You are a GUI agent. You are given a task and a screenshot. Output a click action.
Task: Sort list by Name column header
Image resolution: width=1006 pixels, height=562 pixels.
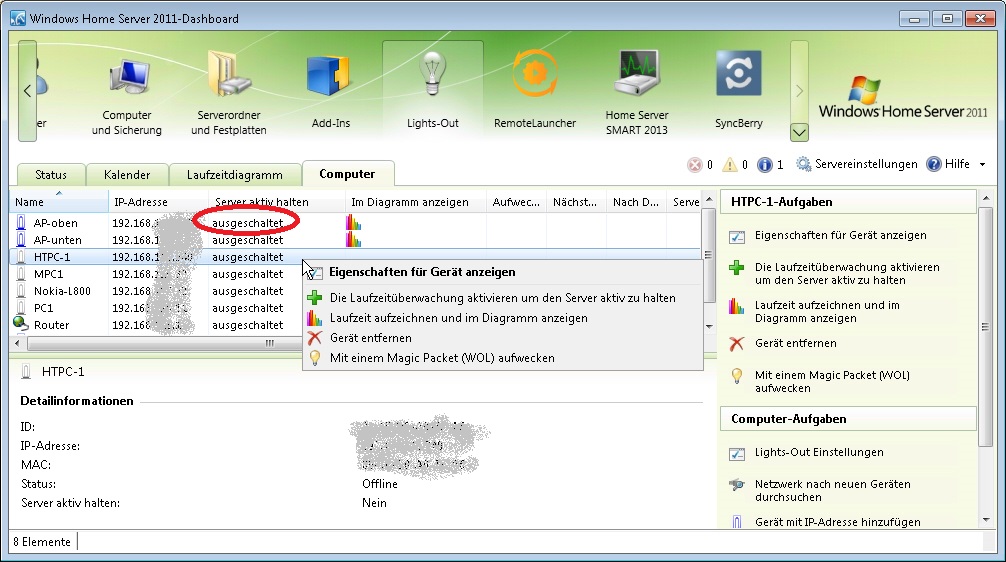[x=59, y=201]
